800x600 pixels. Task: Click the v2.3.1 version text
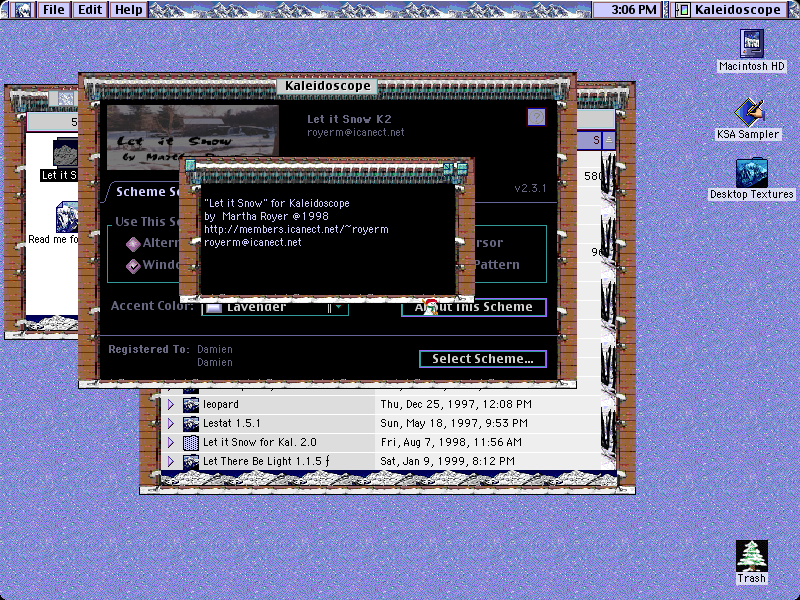(531, 188)
